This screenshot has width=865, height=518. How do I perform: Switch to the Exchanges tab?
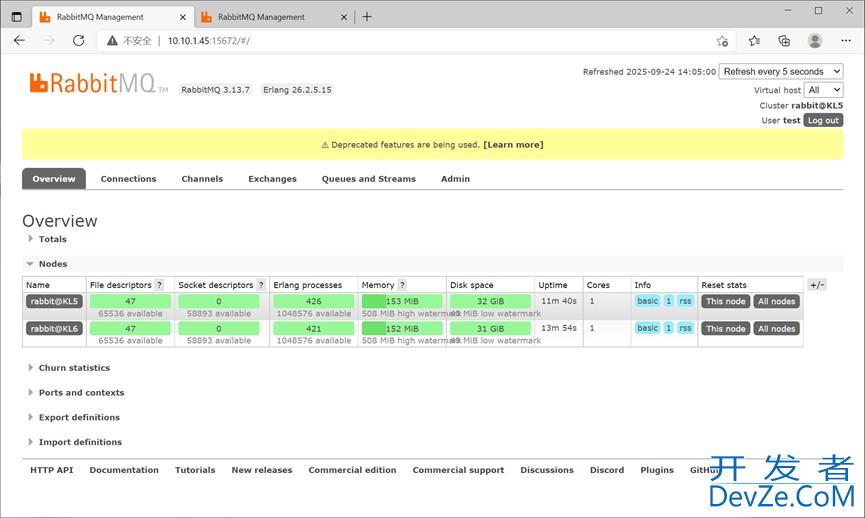point(272,179)
